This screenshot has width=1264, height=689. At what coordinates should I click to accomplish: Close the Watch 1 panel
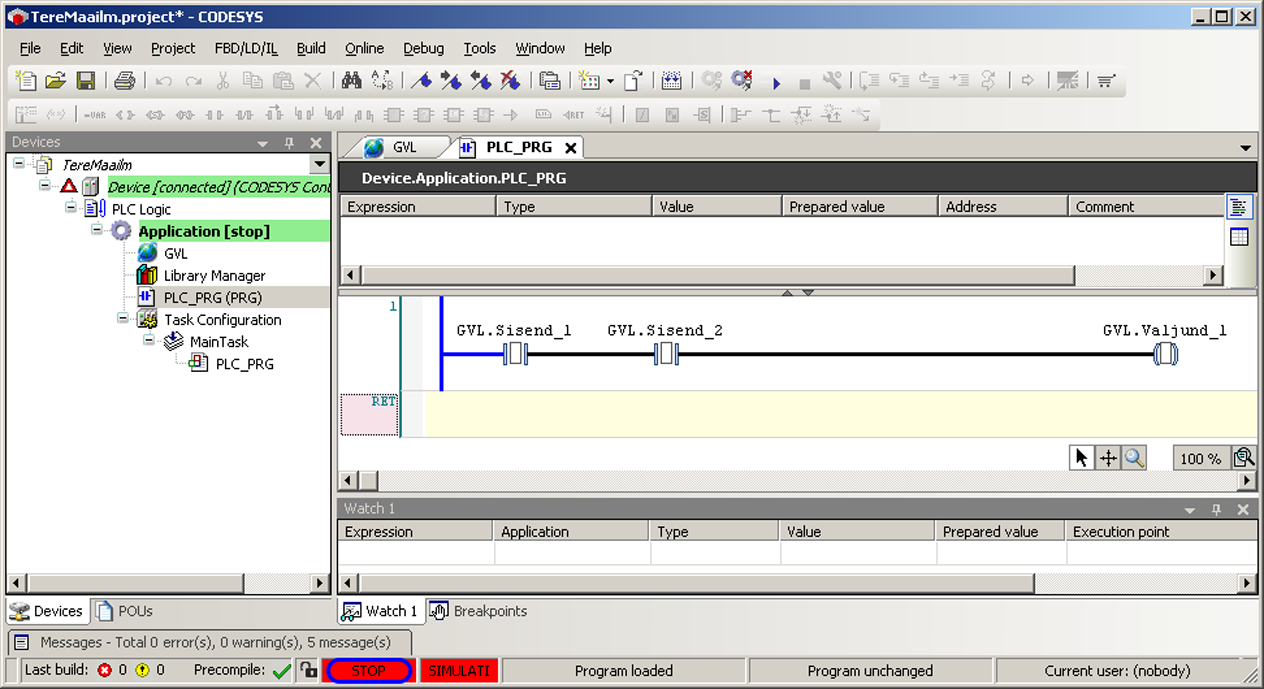pyautogui.click(x=1243, y=509)
